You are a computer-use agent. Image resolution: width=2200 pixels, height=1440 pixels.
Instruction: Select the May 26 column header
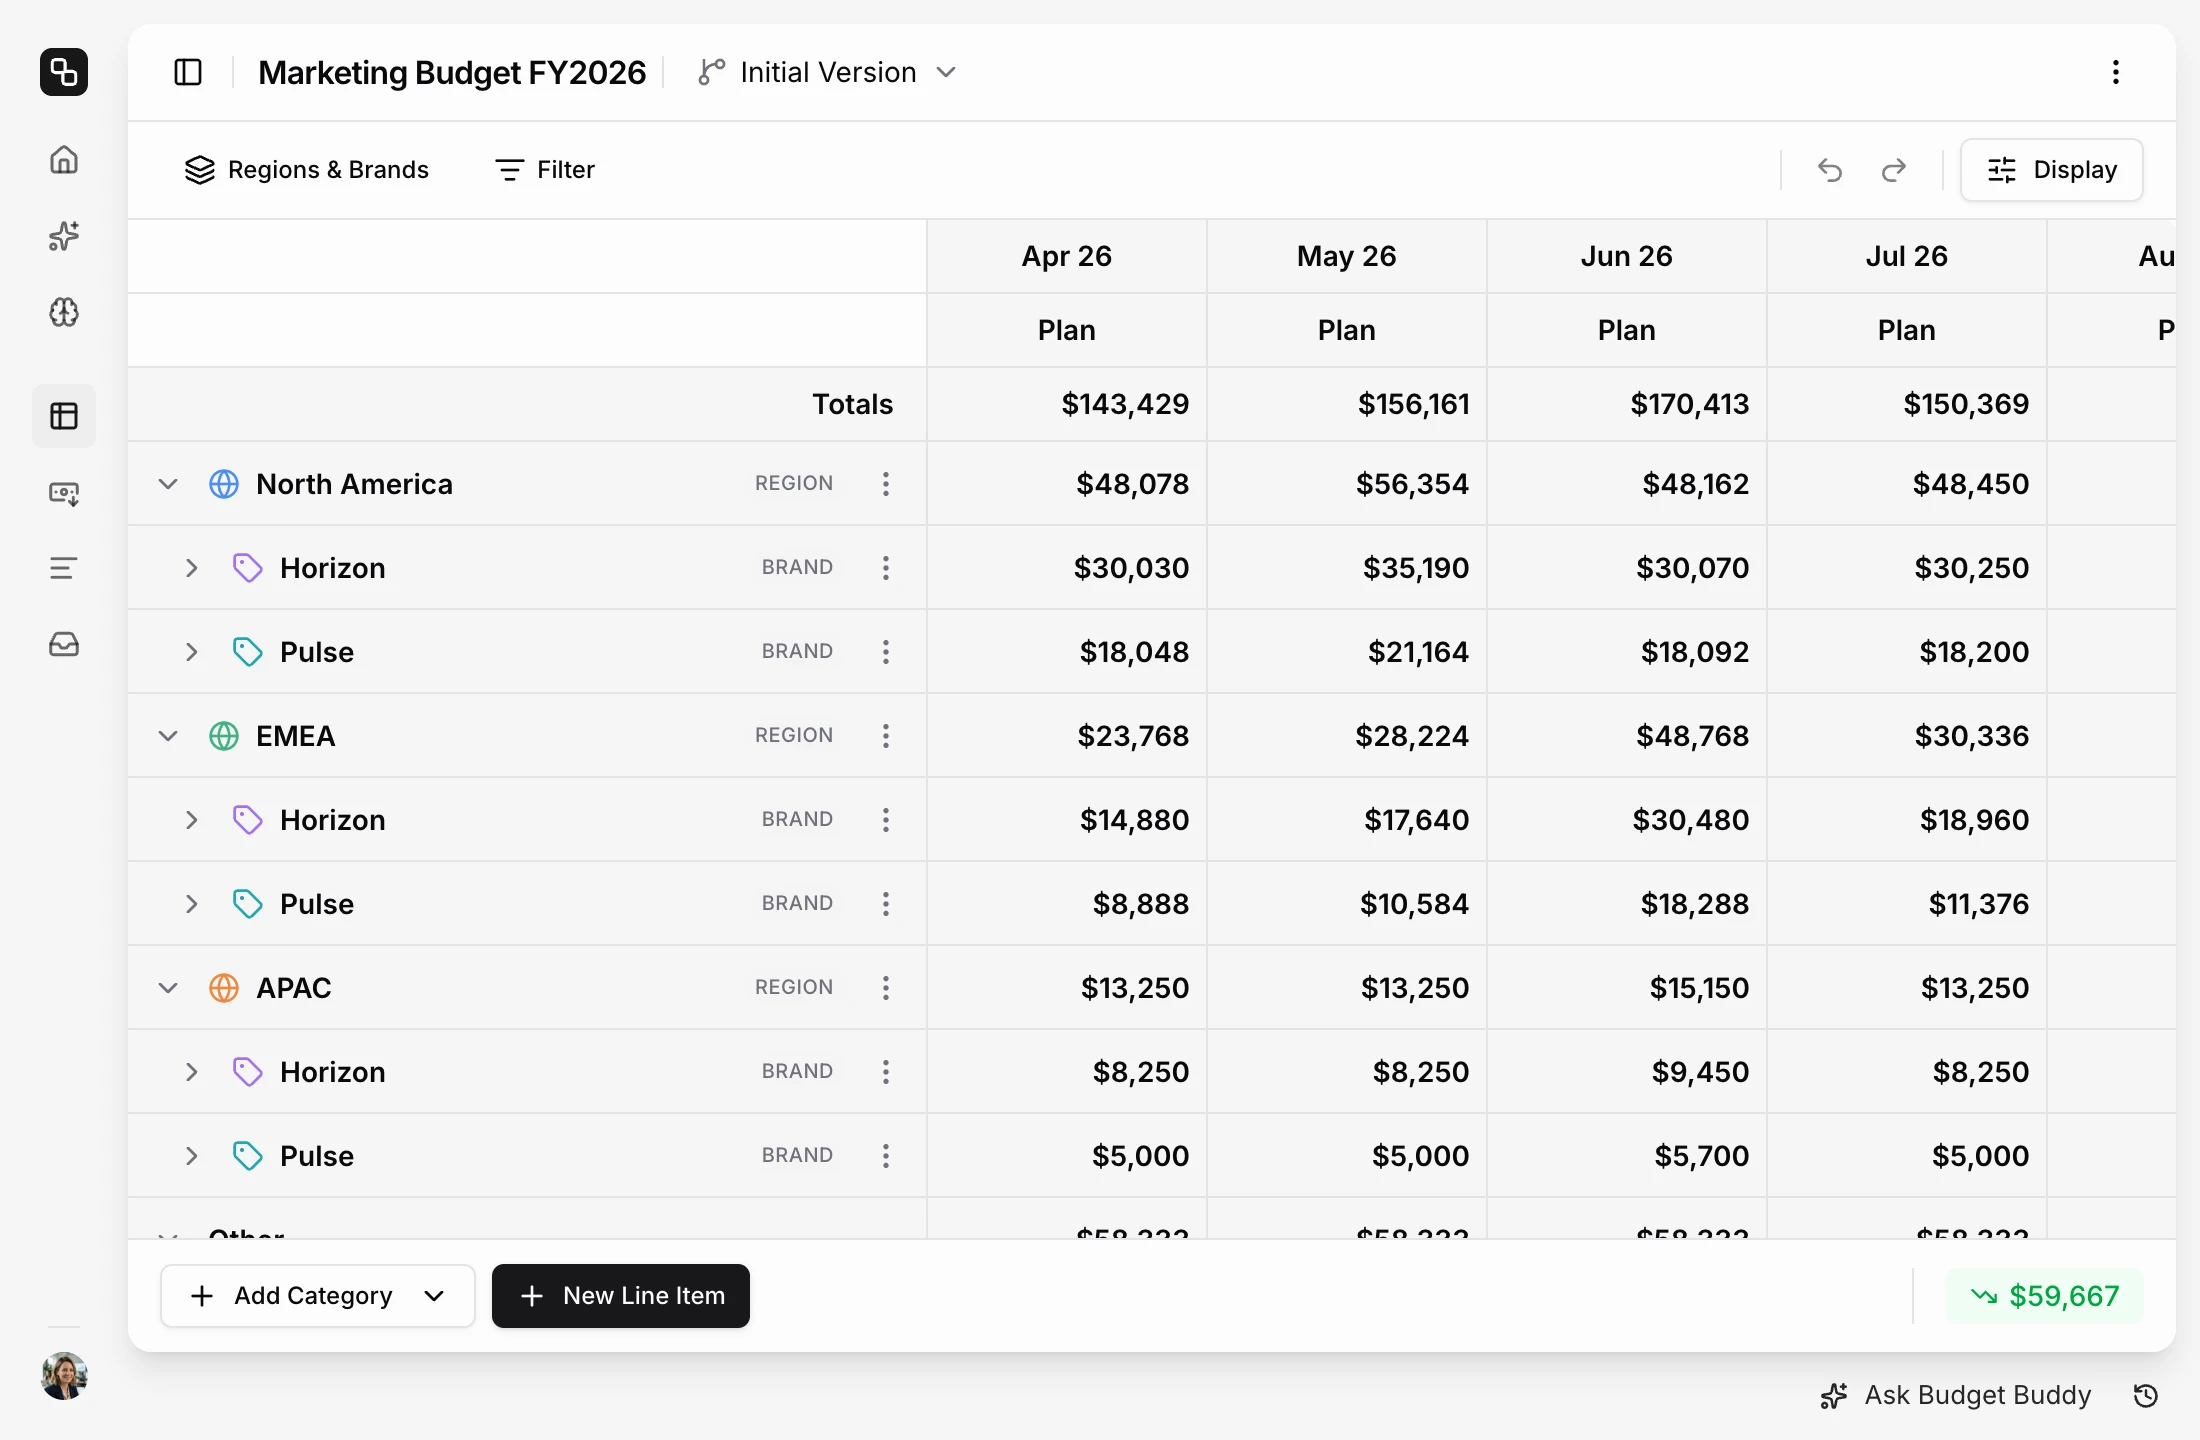tap(1347, 256)
